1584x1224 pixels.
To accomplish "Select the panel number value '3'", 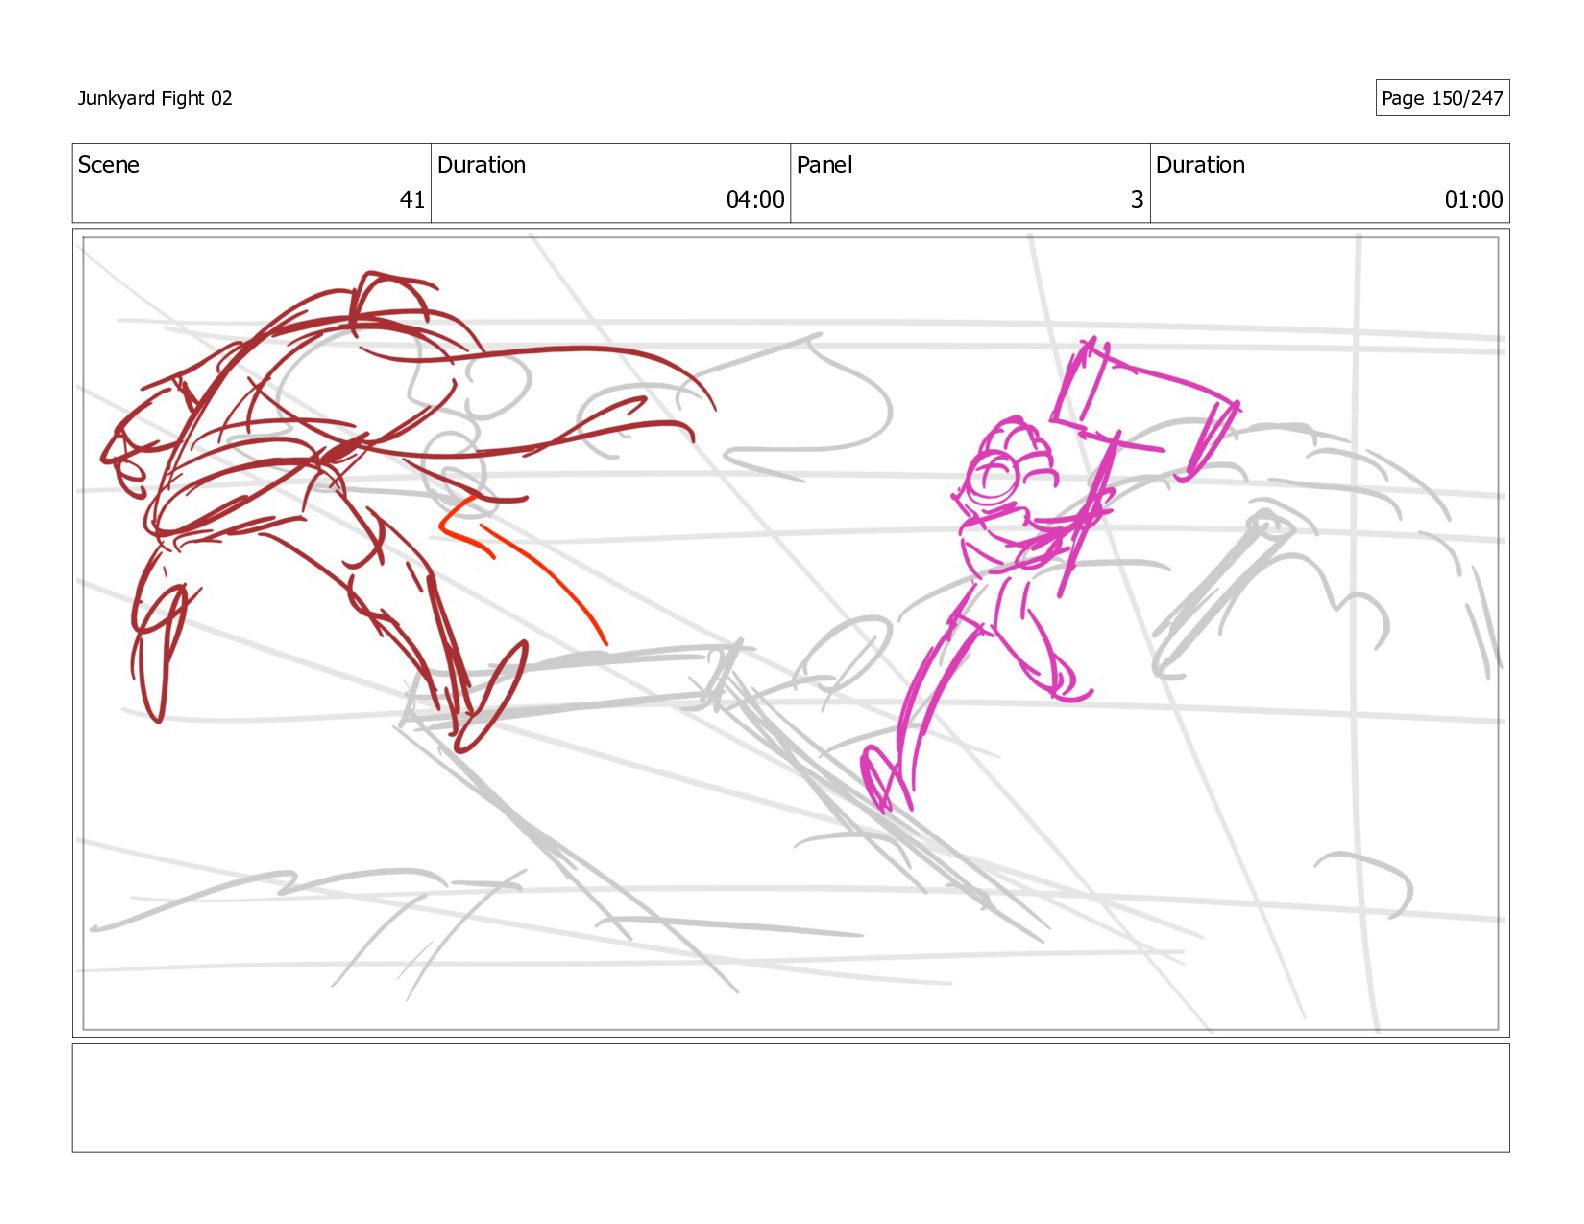I will click(x=1137, y=200).
